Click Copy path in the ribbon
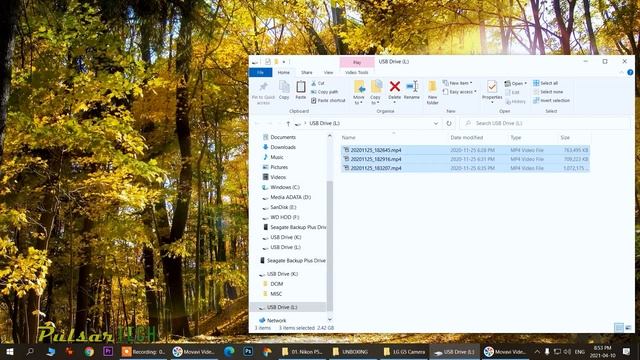The width and height of the screenshot is (640, 360). tap(324, 92)
